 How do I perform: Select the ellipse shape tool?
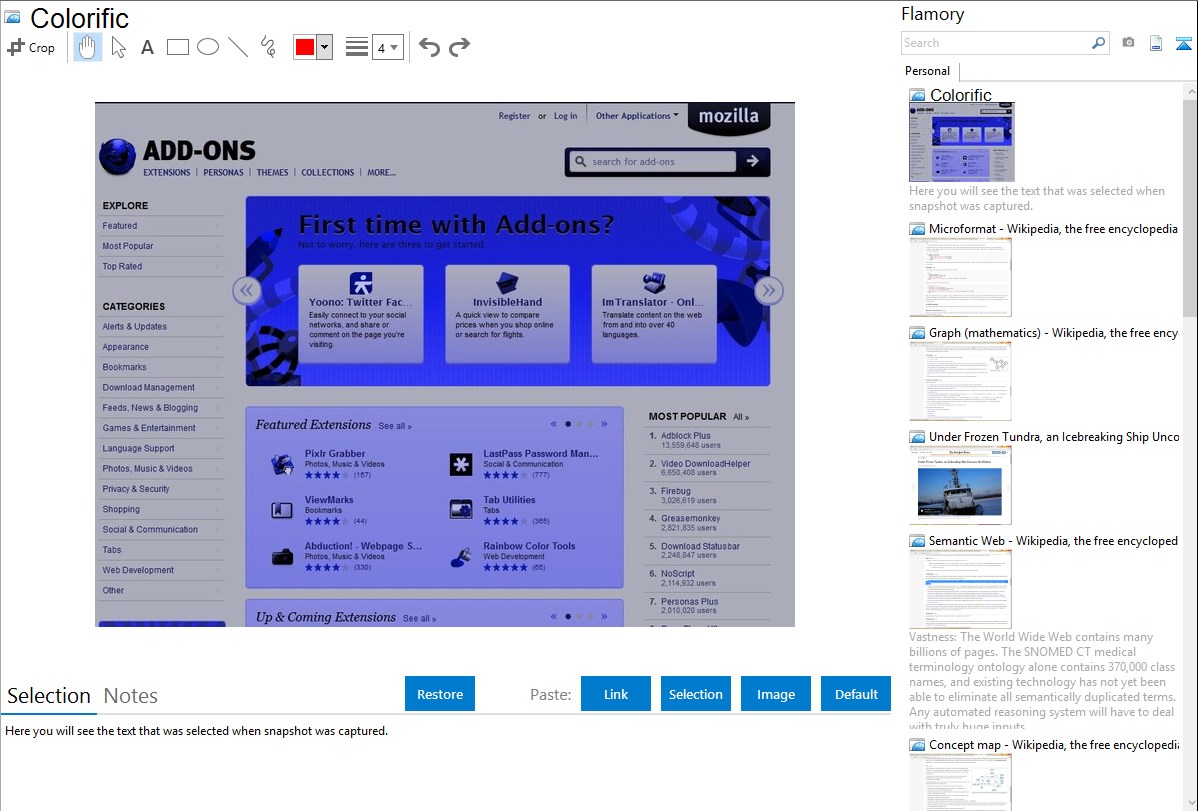click(x=208, y=47)
